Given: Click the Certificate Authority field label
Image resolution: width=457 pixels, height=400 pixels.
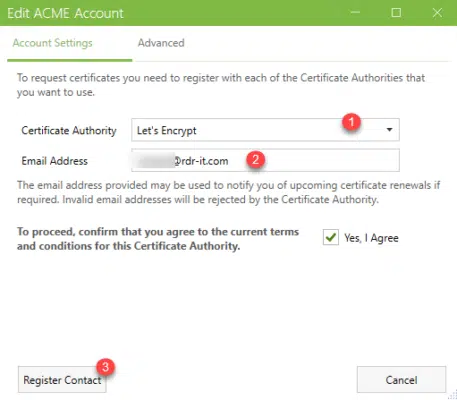Looking at the screenshot, I should point(69,130).
